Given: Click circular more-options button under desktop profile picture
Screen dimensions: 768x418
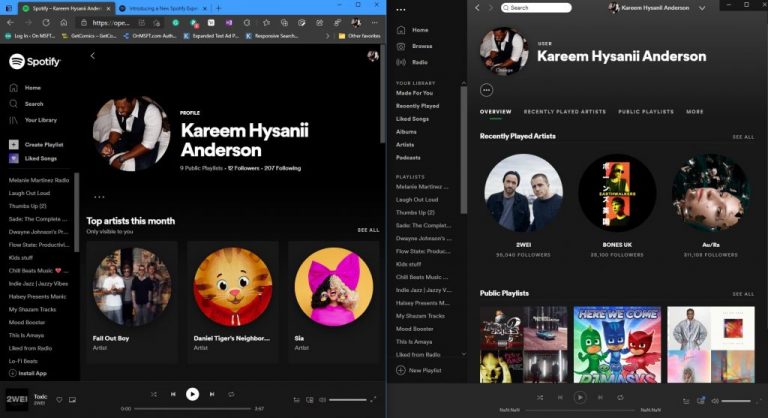Looking at the screenshot, I should point(486,90).
